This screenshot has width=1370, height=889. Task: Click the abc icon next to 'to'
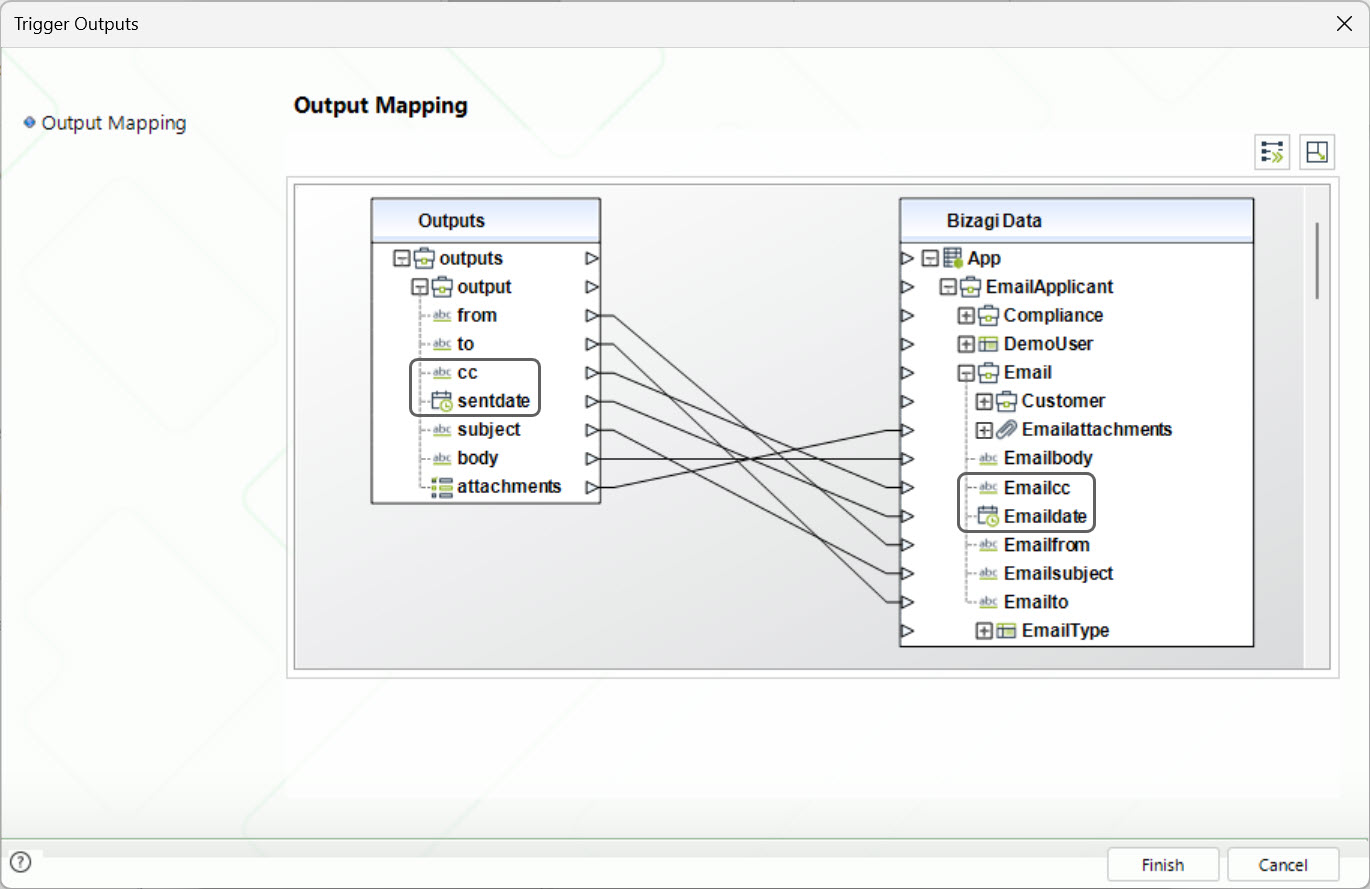coord(442,344)
